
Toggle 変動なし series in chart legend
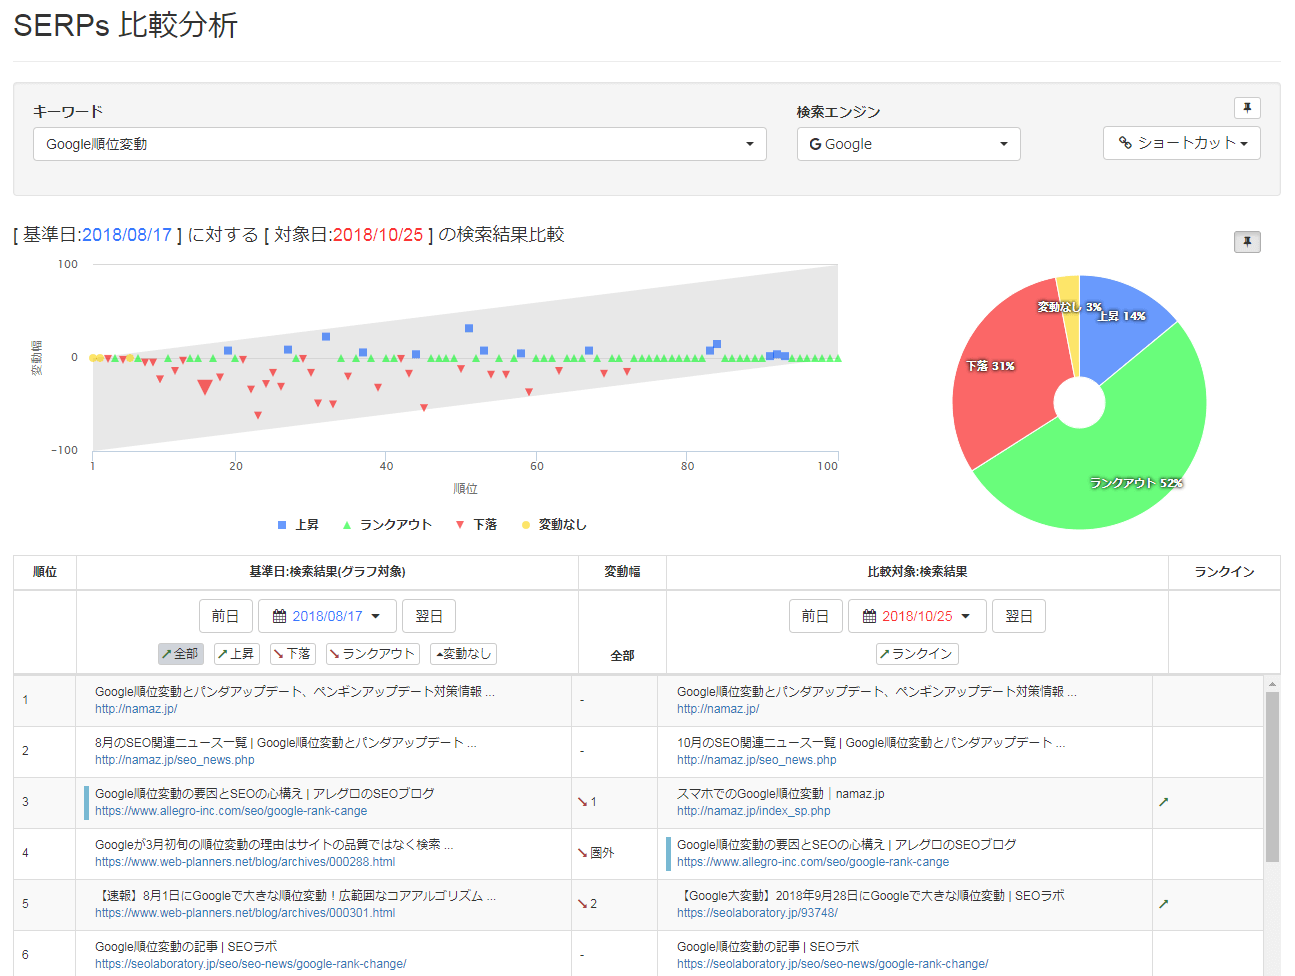click(554, 525)
